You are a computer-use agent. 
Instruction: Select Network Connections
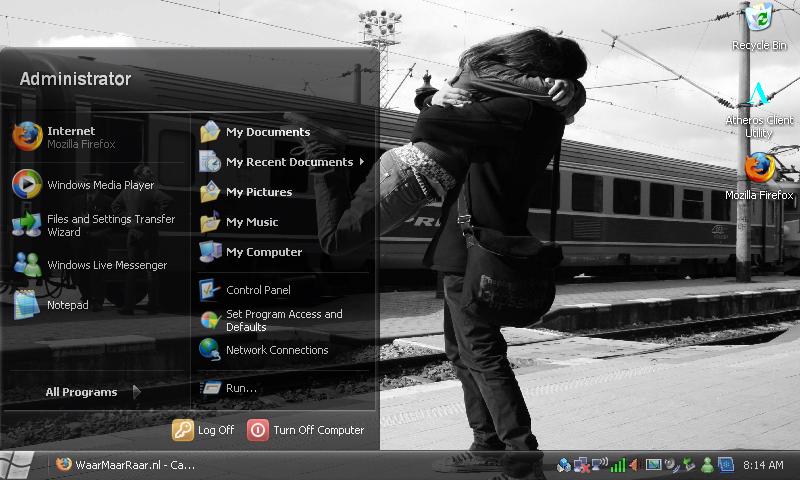(x=275, y=350)
